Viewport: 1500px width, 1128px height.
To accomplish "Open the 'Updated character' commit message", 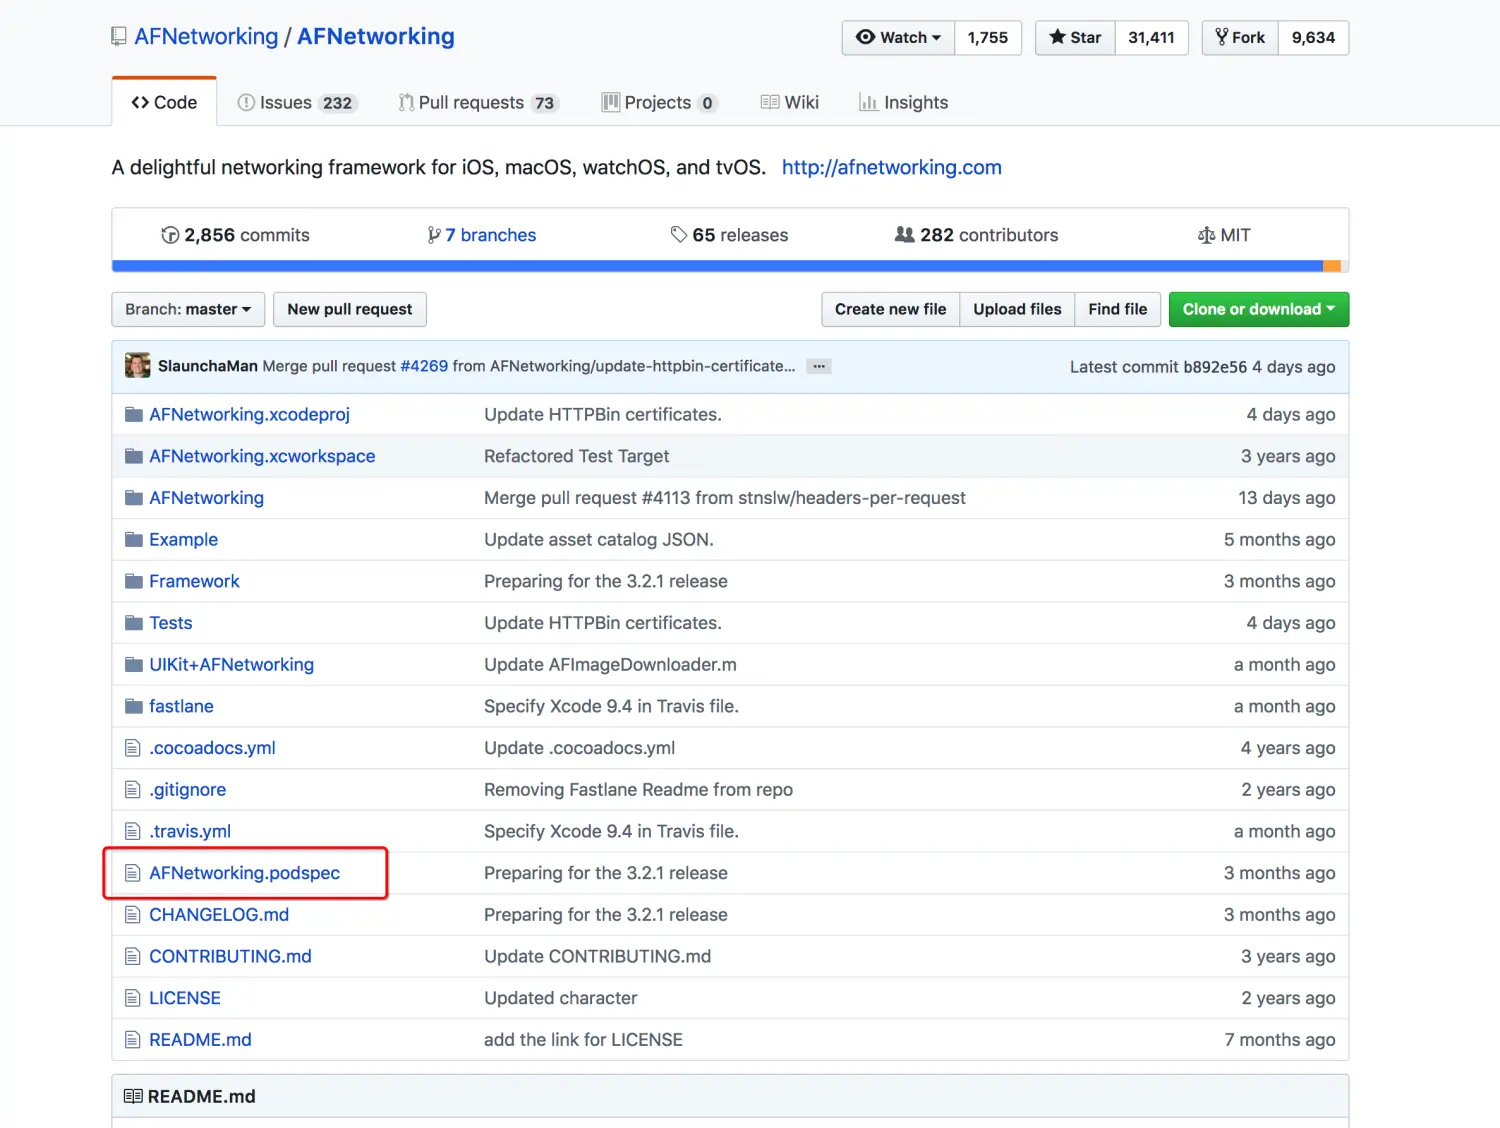I will pos(560,998).
